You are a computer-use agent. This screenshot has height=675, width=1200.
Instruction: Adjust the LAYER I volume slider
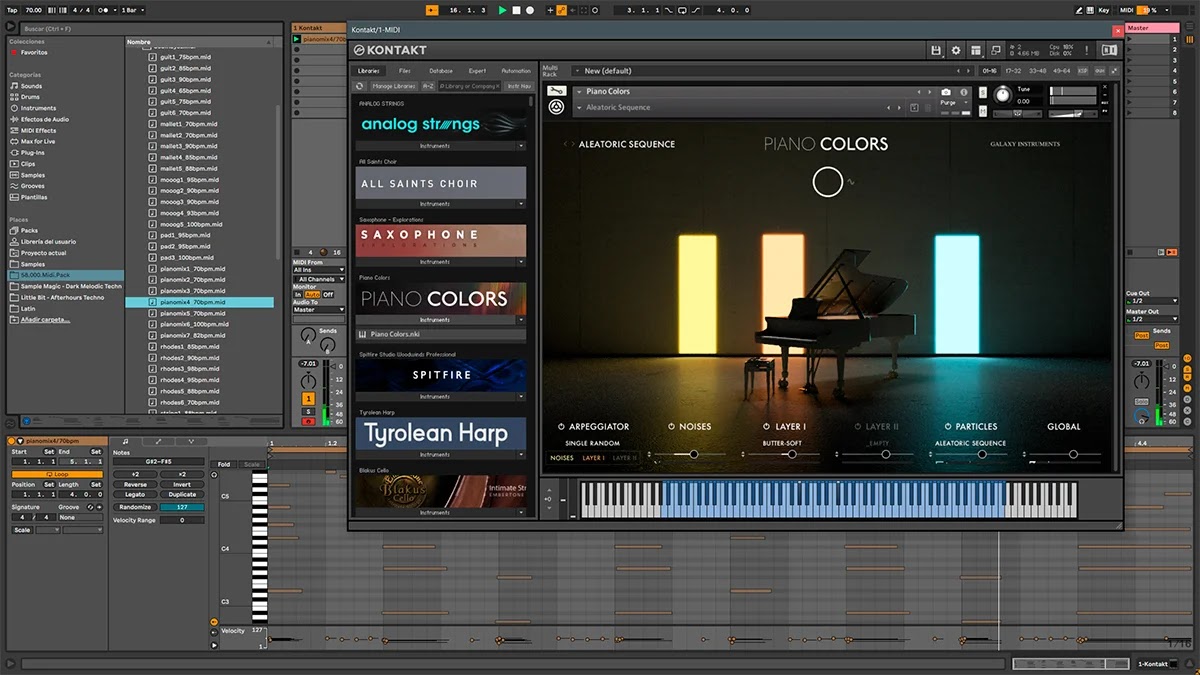(x=790, y=454)
